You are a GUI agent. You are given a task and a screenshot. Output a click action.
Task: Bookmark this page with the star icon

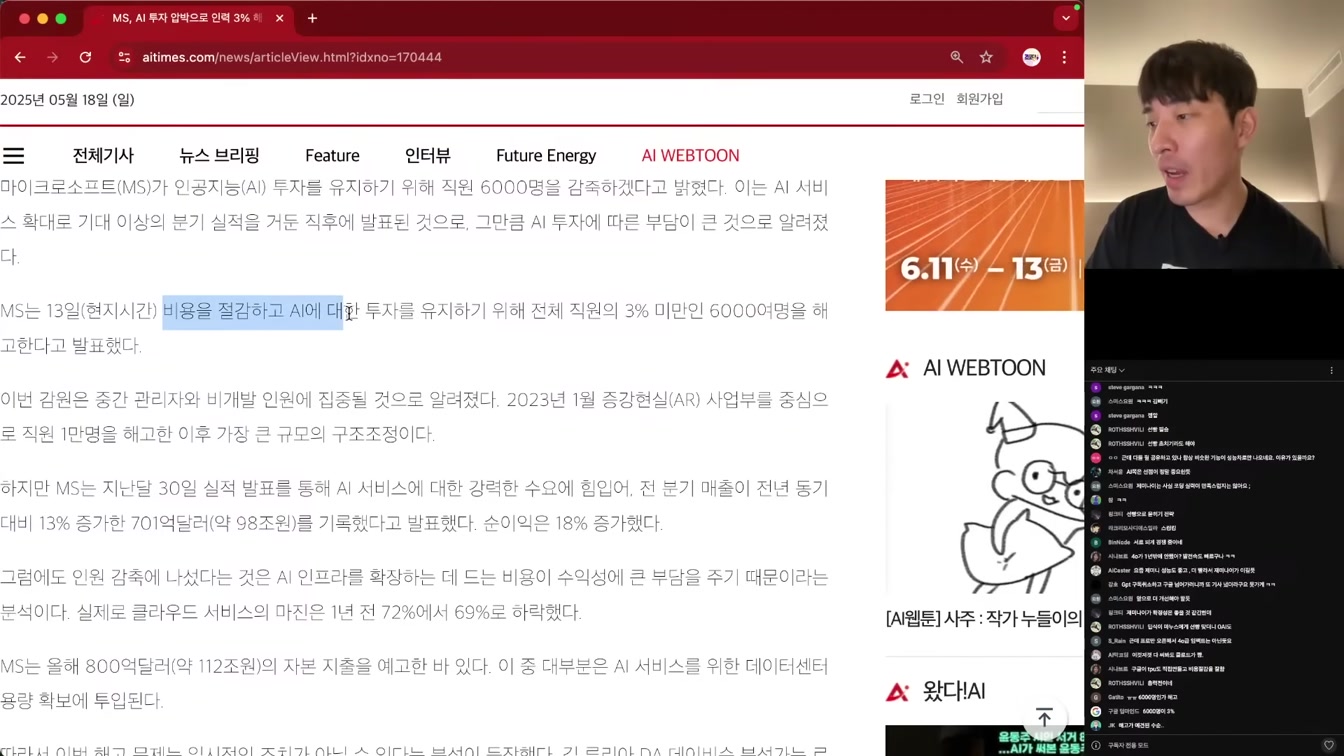(x=986, y=57)
